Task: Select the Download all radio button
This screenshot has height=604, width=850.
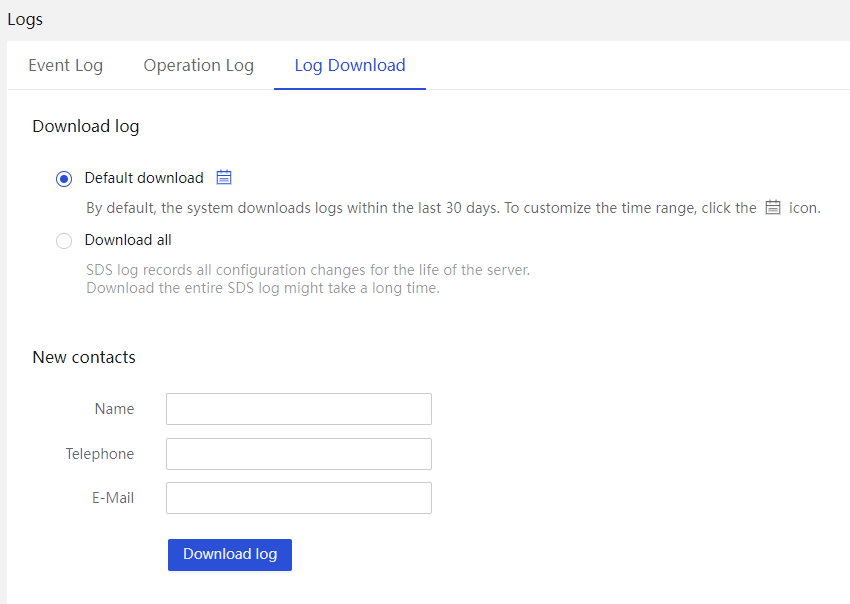Action: pyautogui.click(x=64, y=241)
